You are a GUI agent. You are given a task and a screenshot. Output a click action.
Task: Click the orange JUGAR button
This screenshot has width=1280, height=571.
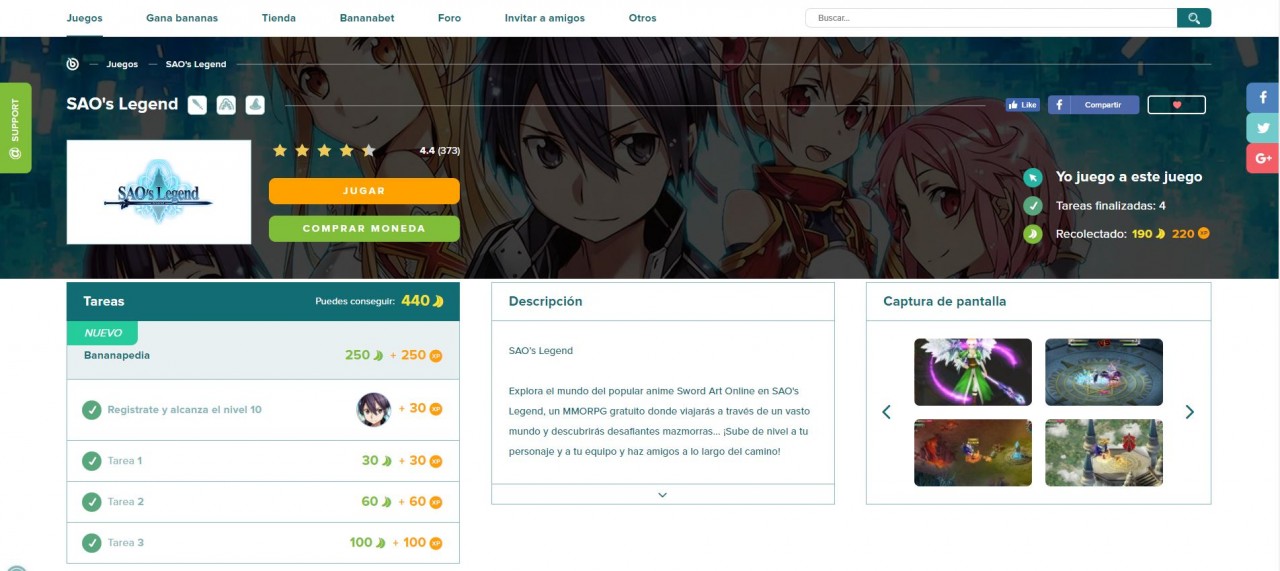[x=364, y=191]
